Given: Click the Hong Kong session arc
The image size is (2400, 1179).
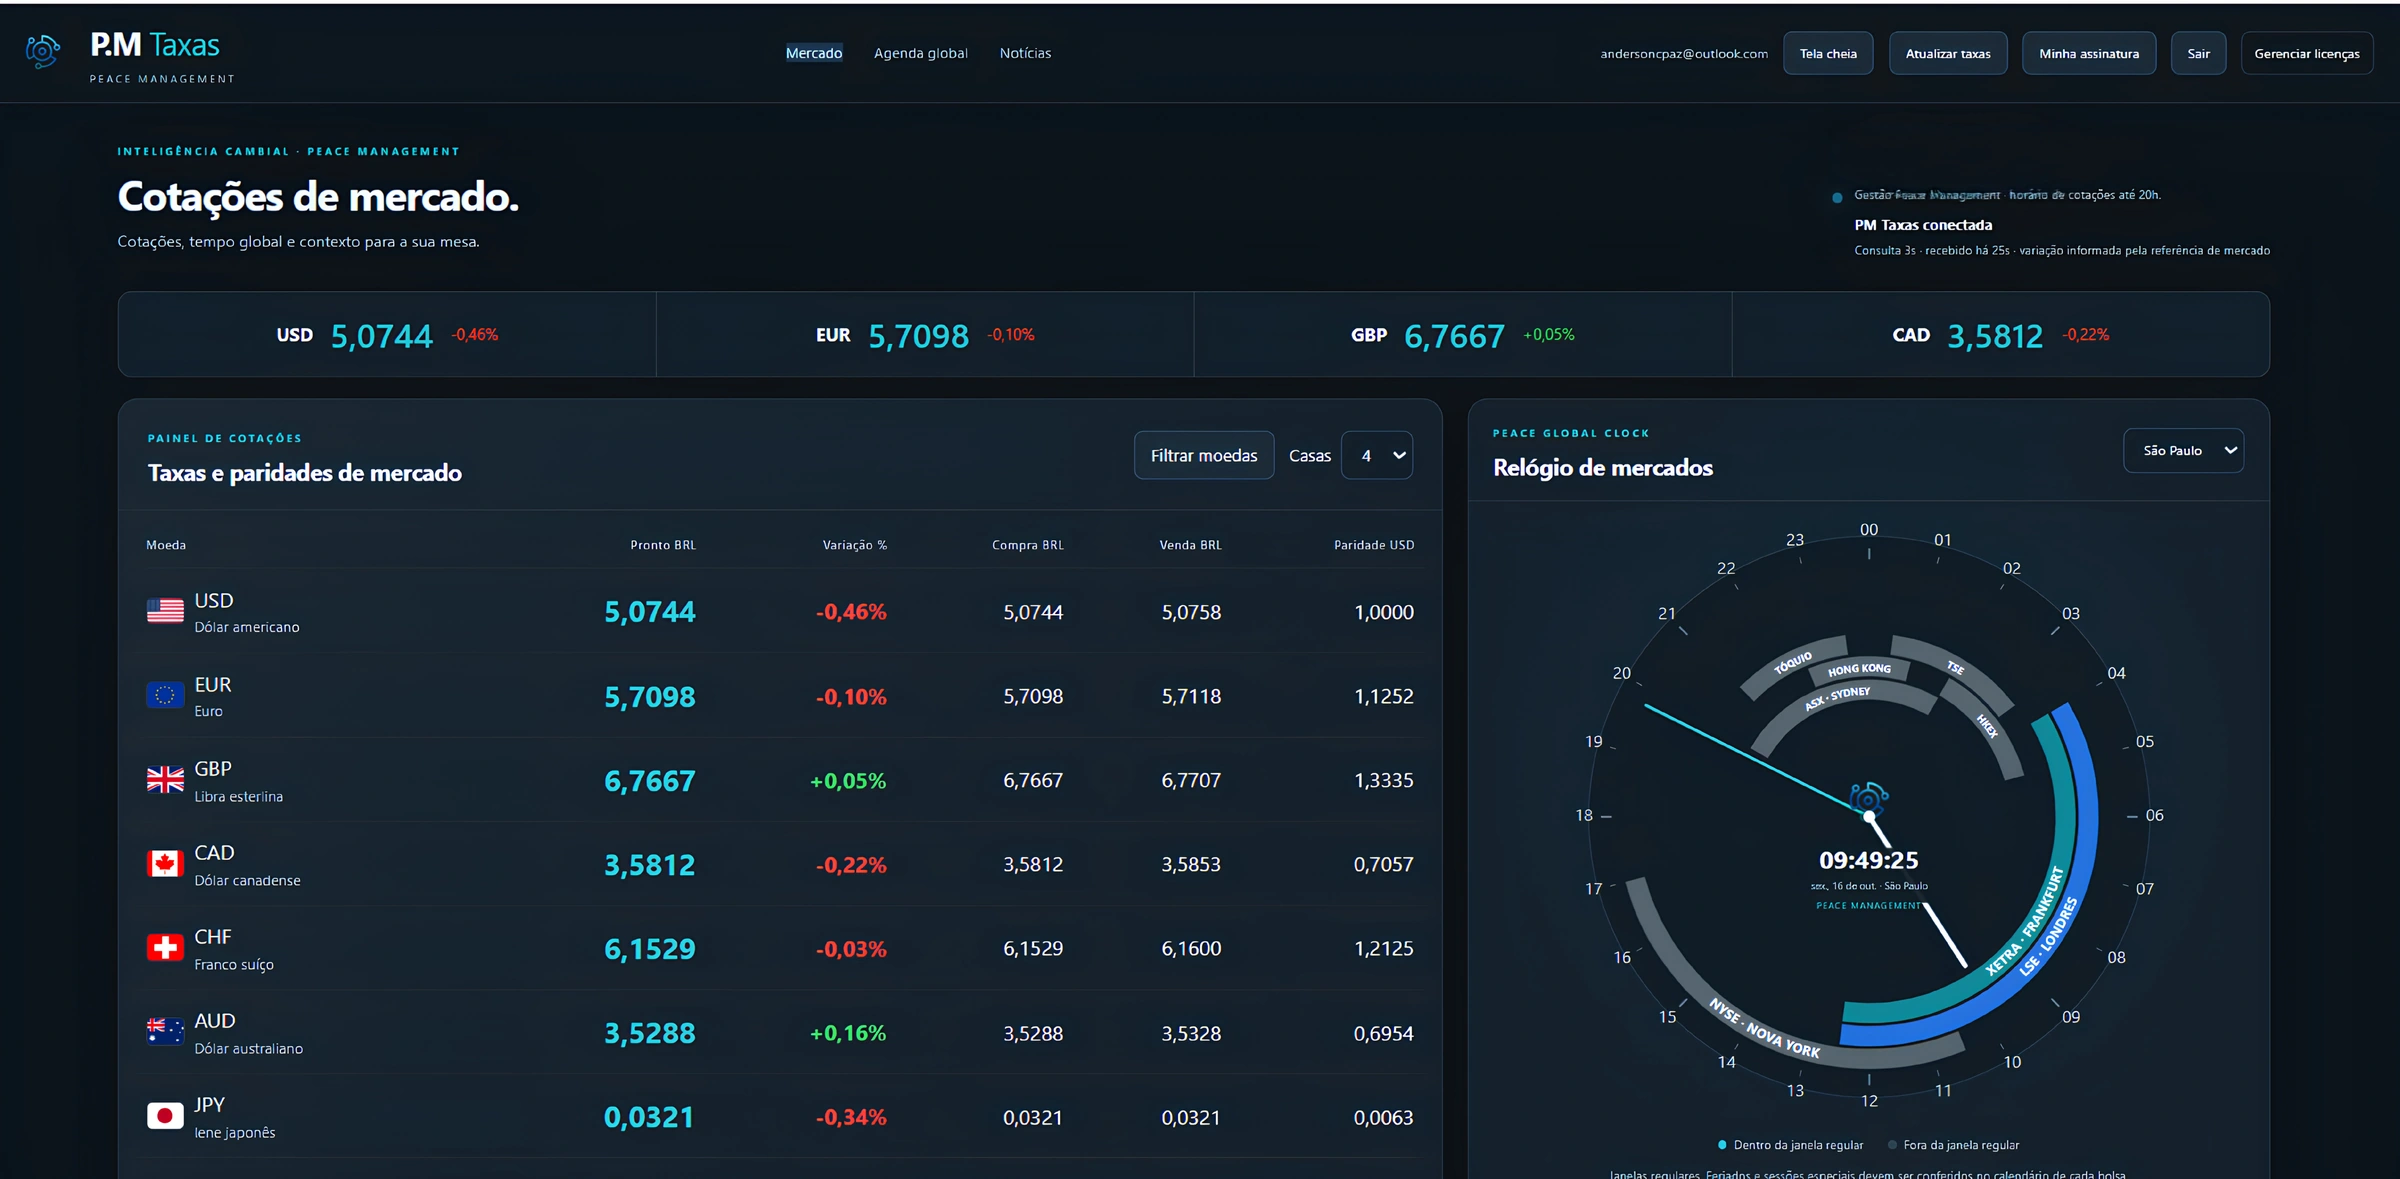Looking at the screenshot, I should coord(1859,669).
